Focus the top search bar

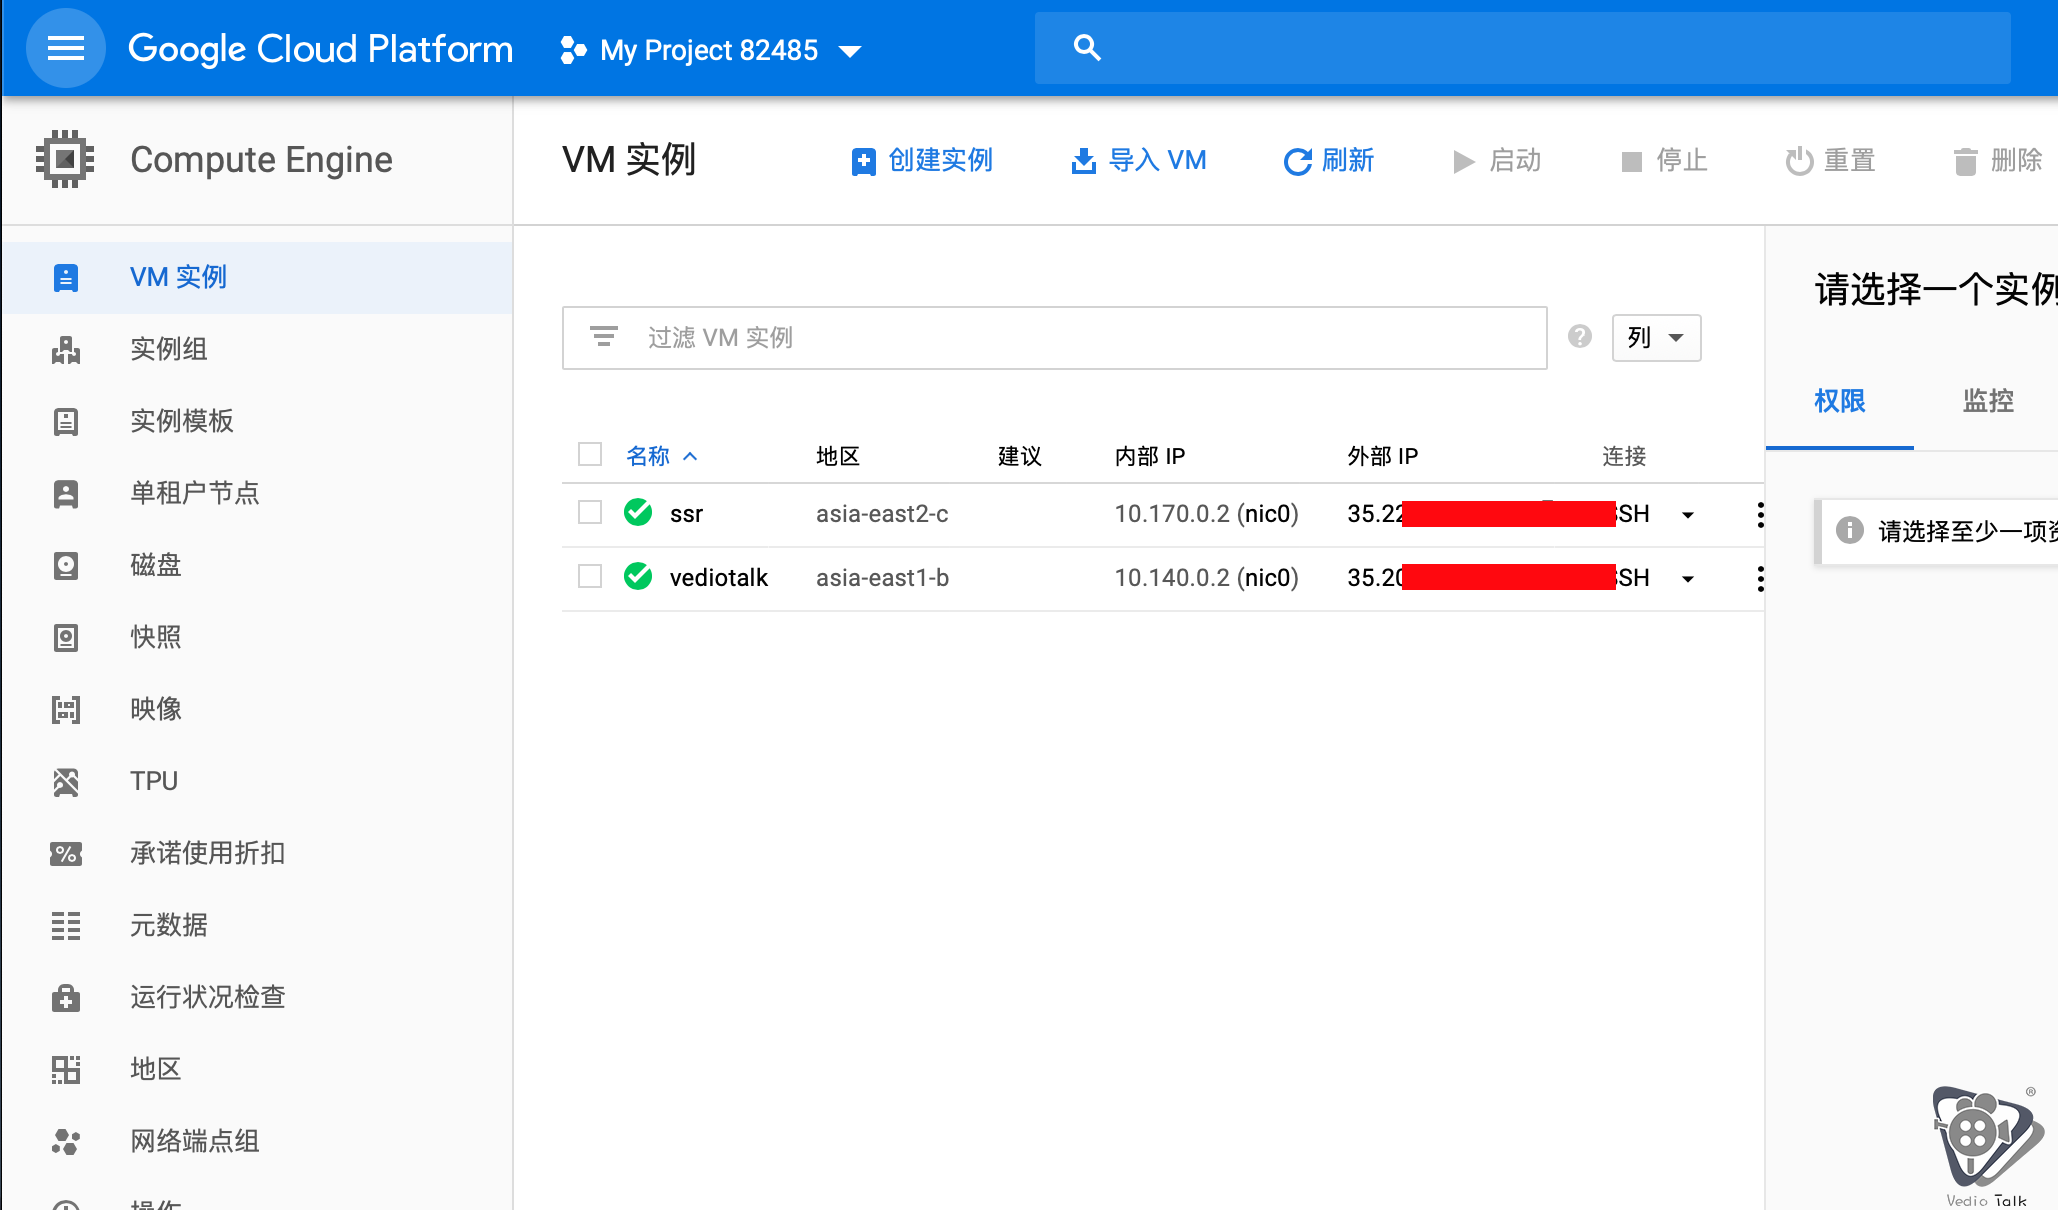(x=1522, y=48)
